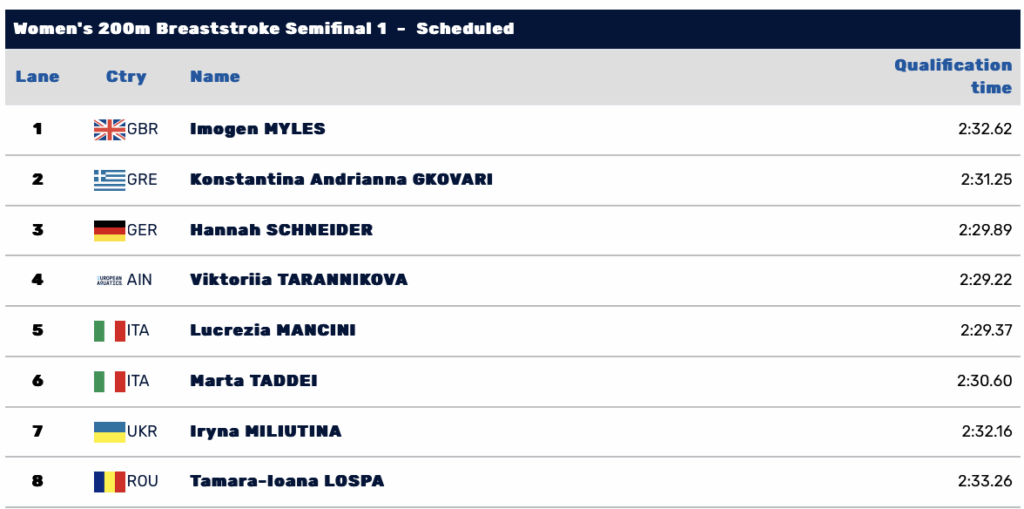Open Viktoriia TARANNIKOVA's name
Viewport: 1024px width, 509px height.
click(299, 280)
